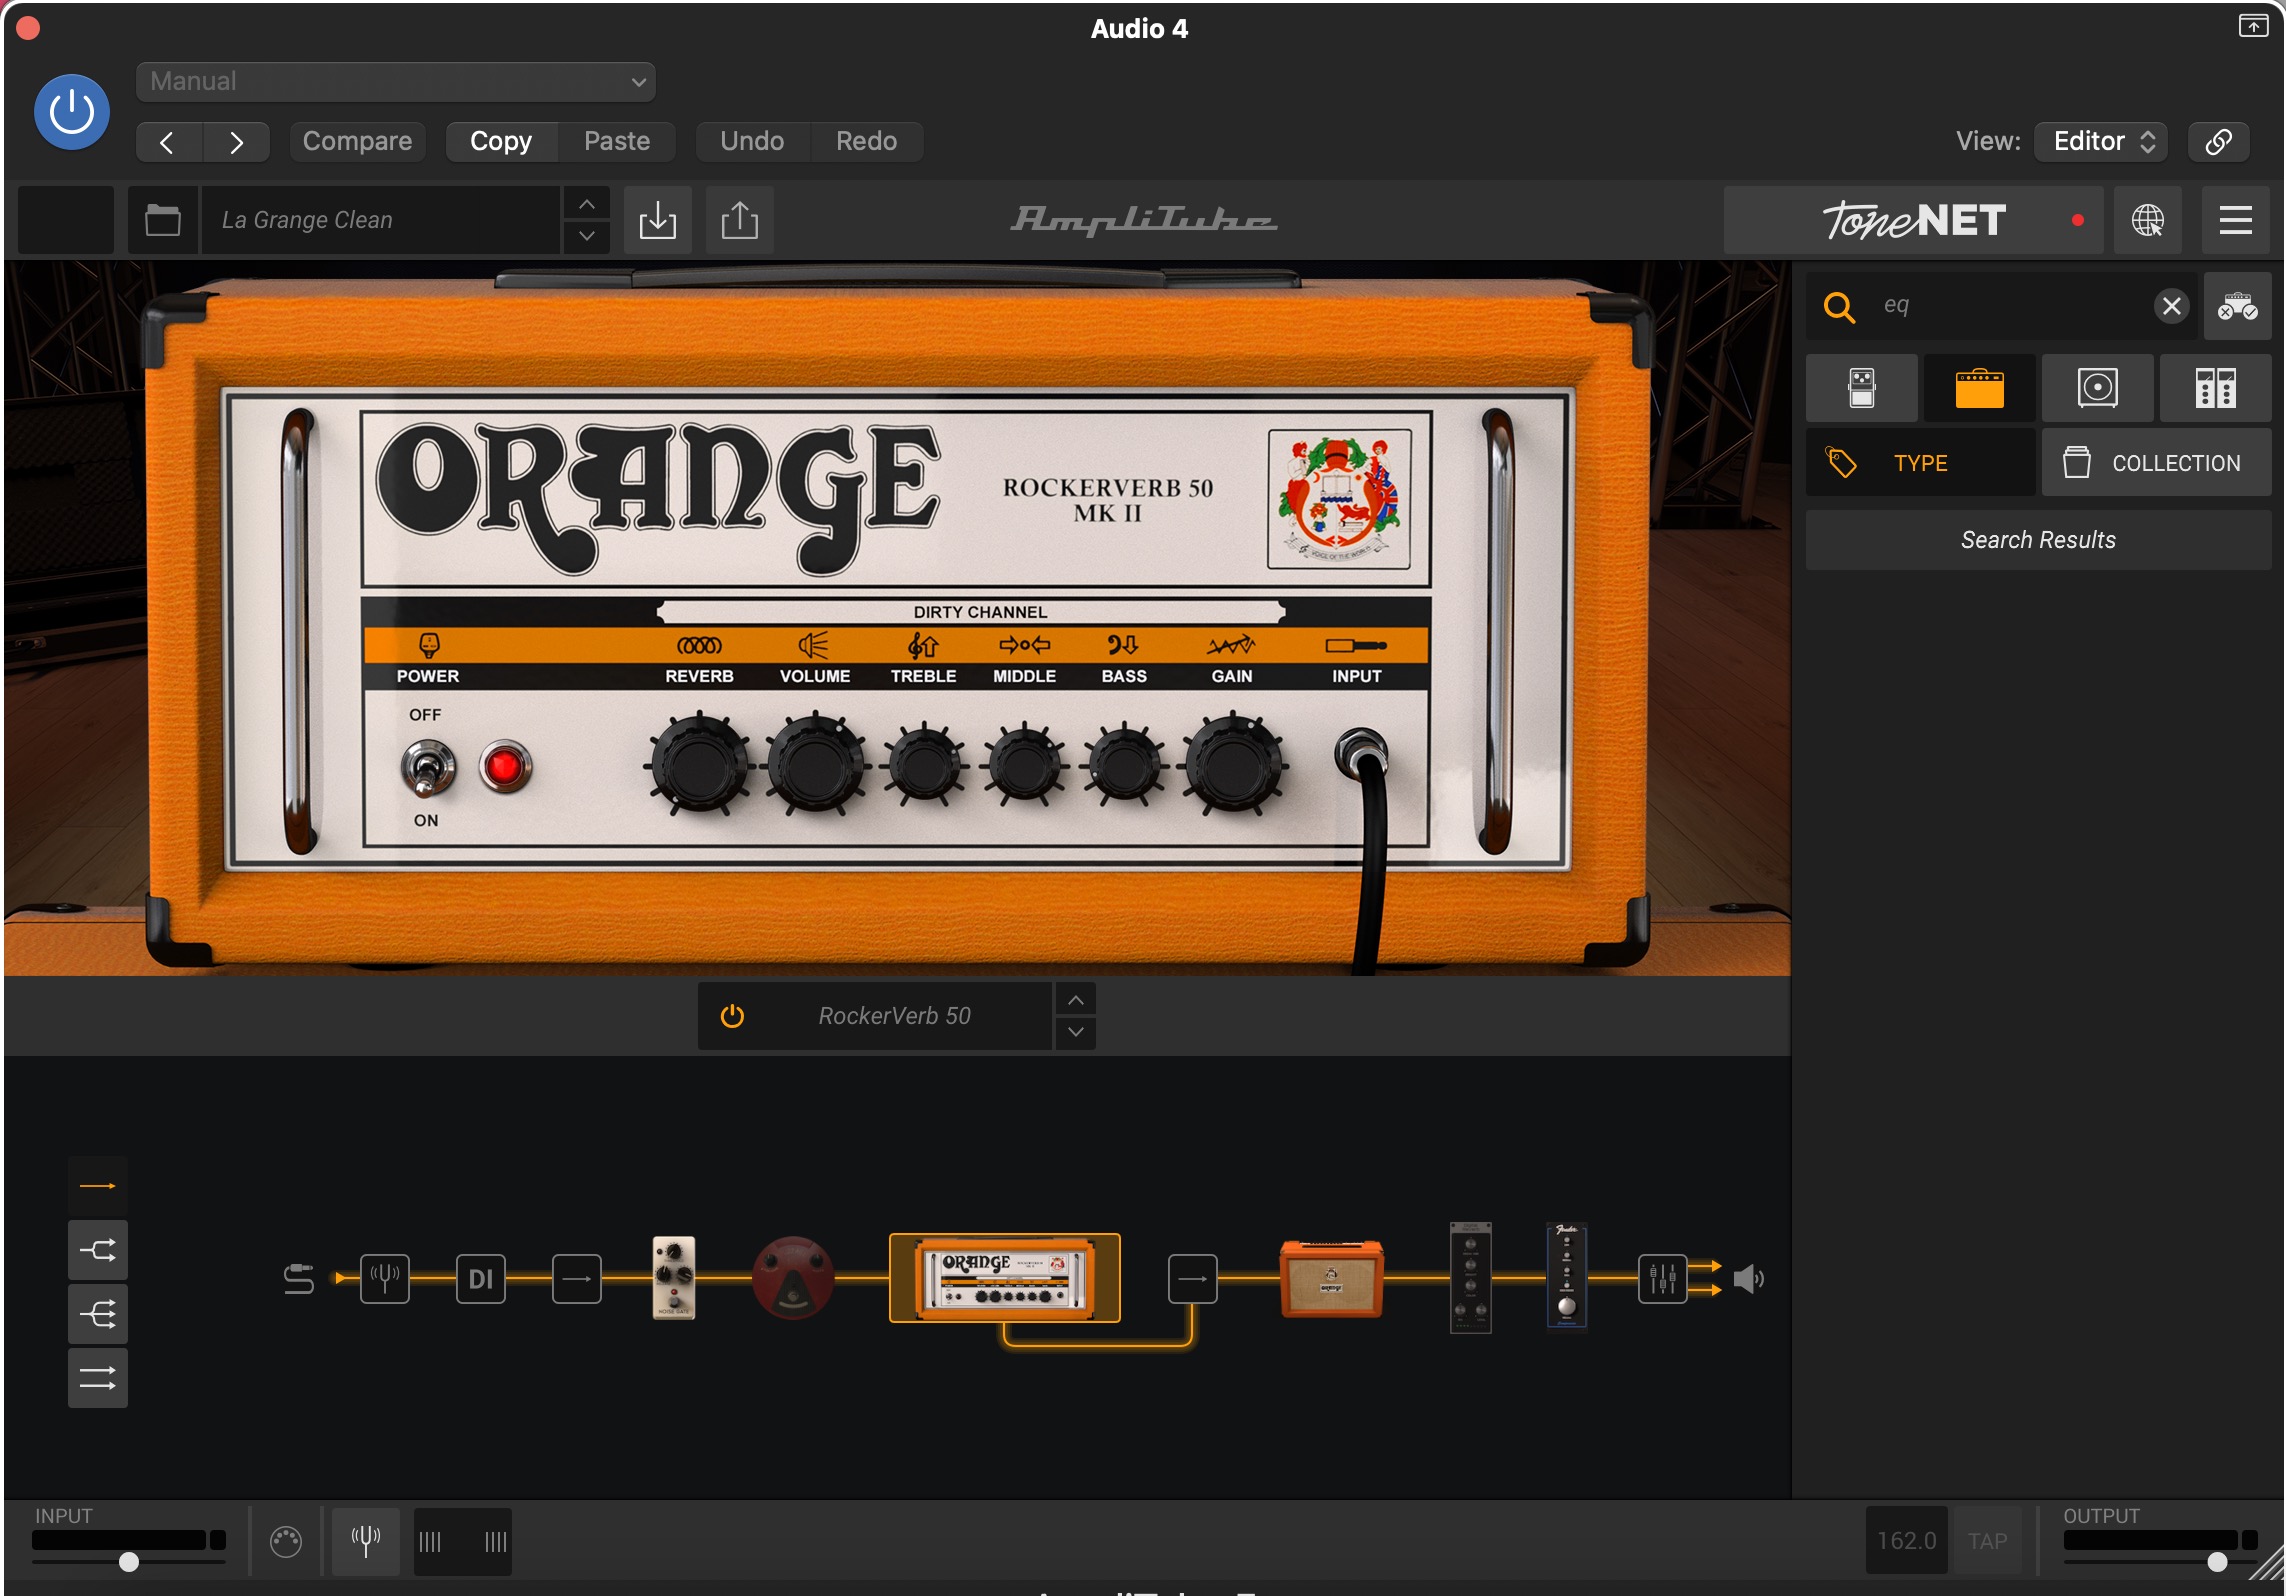Click the Paste button
This screenshot has width=2286, height=1596.
pos(617,141)
